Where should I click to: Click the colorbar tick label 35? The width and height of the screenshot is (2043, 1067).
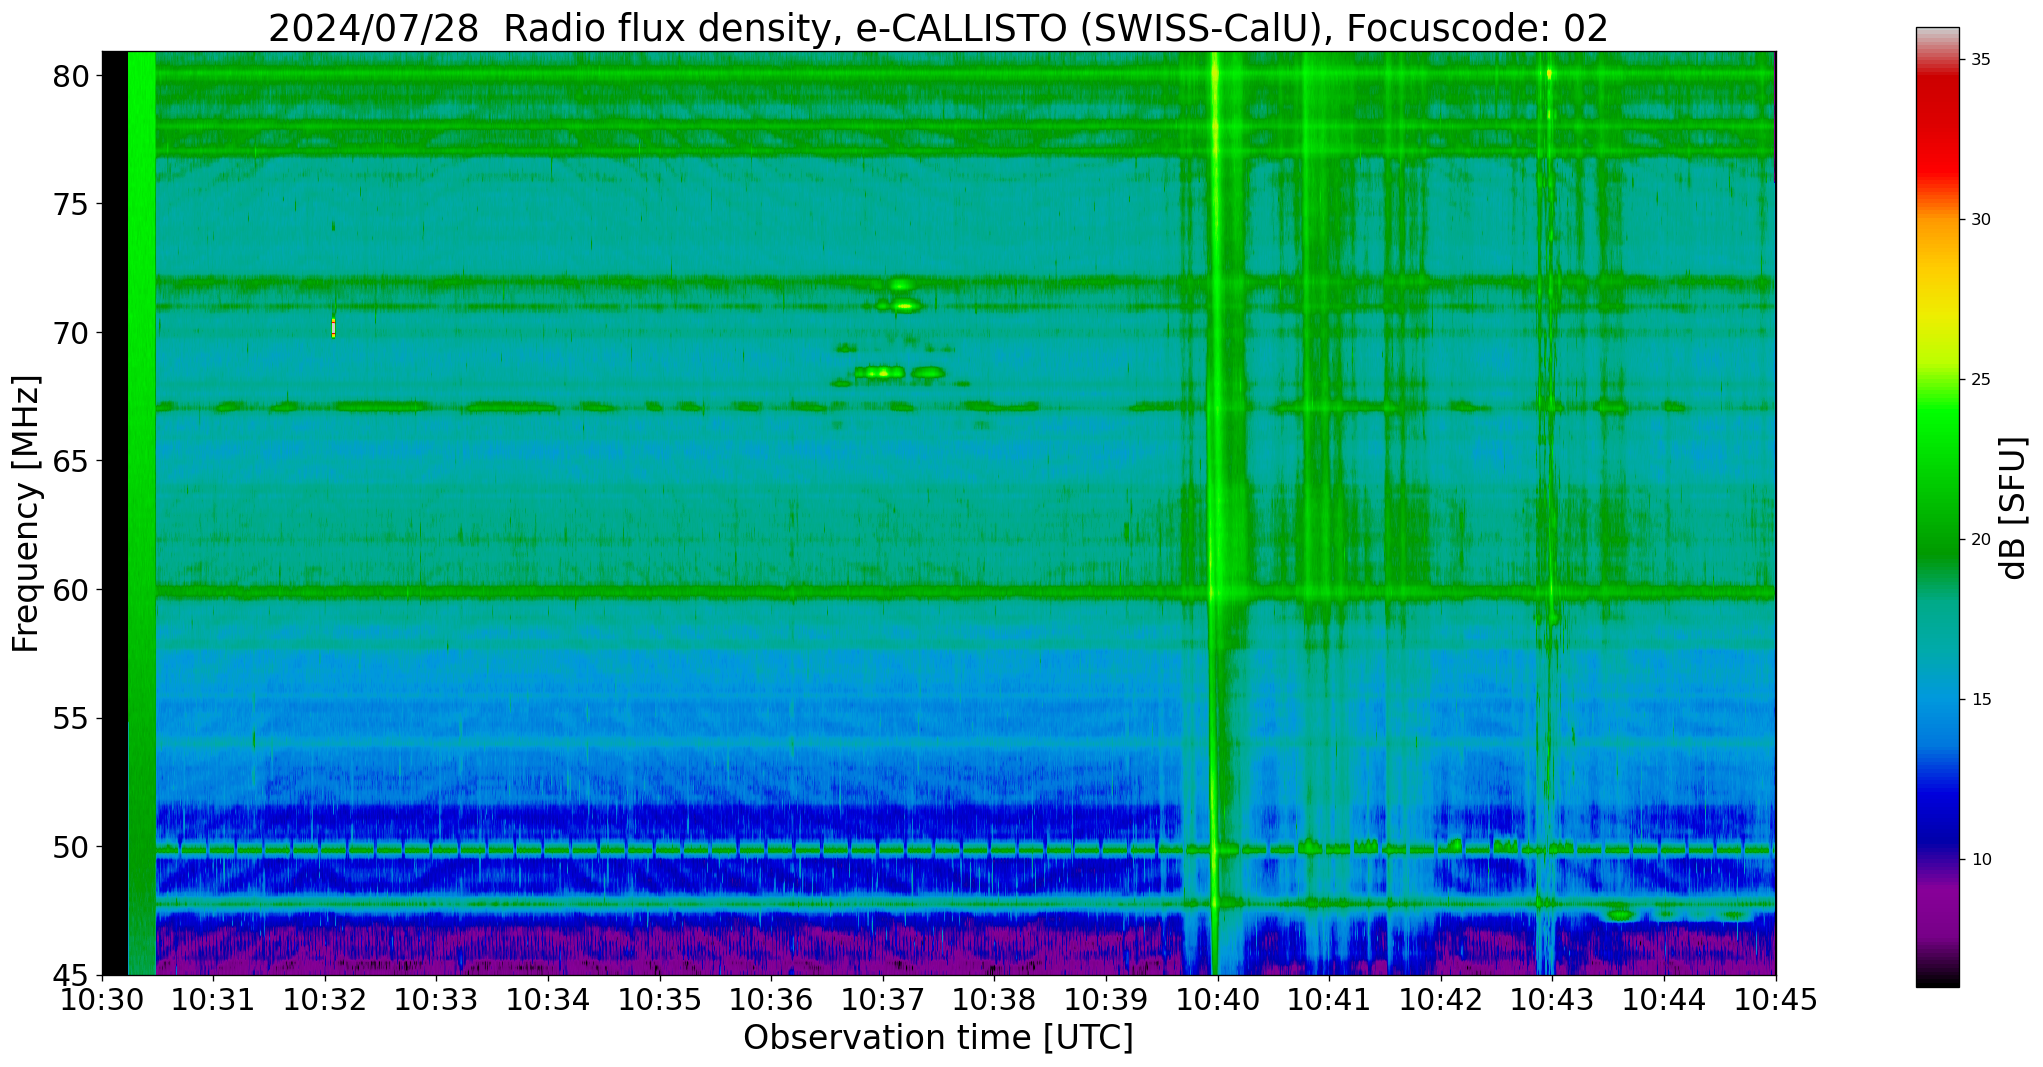click(x=1980, y=59)
